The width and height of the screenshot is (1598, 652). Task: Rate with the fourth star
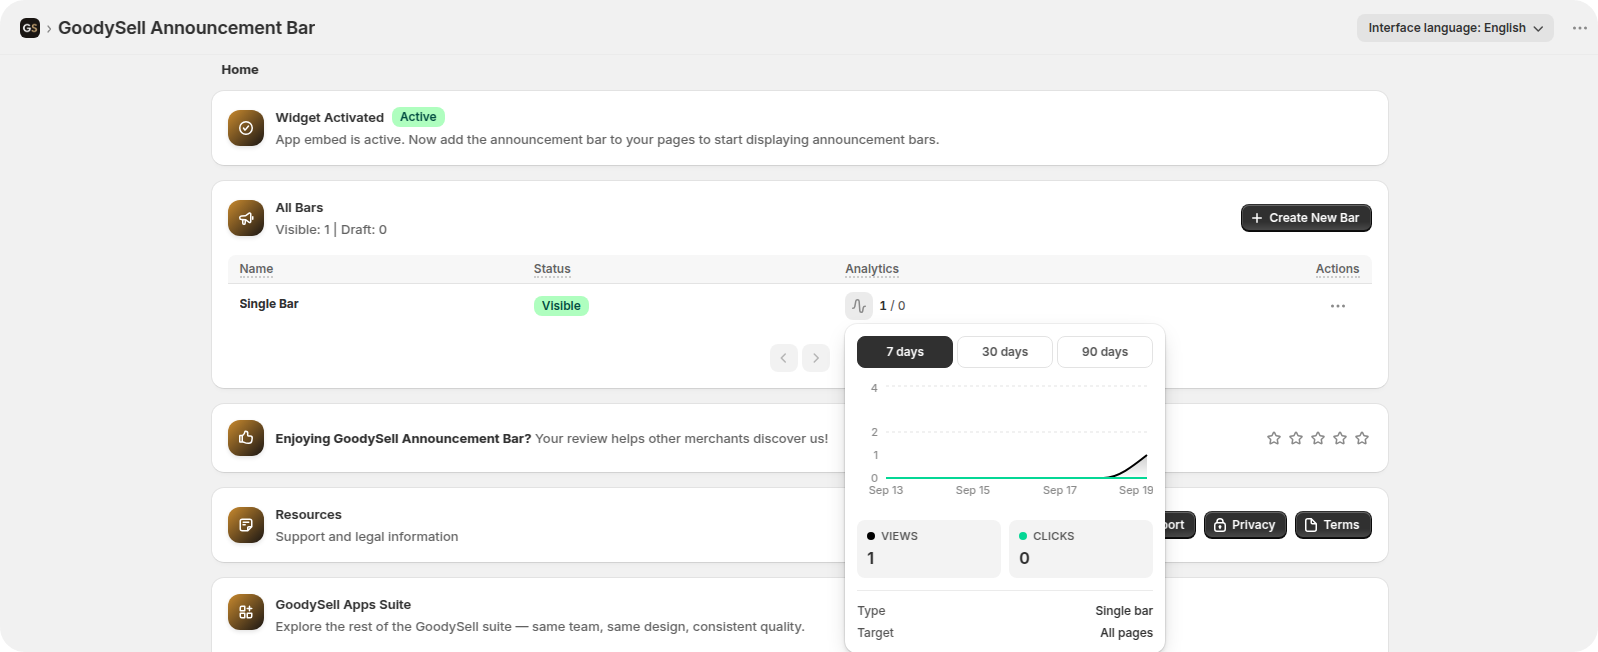pos(1340,438)
